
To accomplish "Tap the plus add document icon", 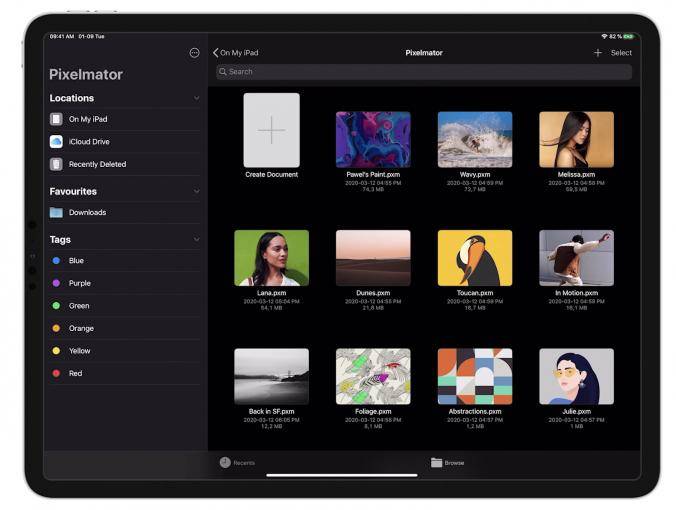I will tap(598, 53).
